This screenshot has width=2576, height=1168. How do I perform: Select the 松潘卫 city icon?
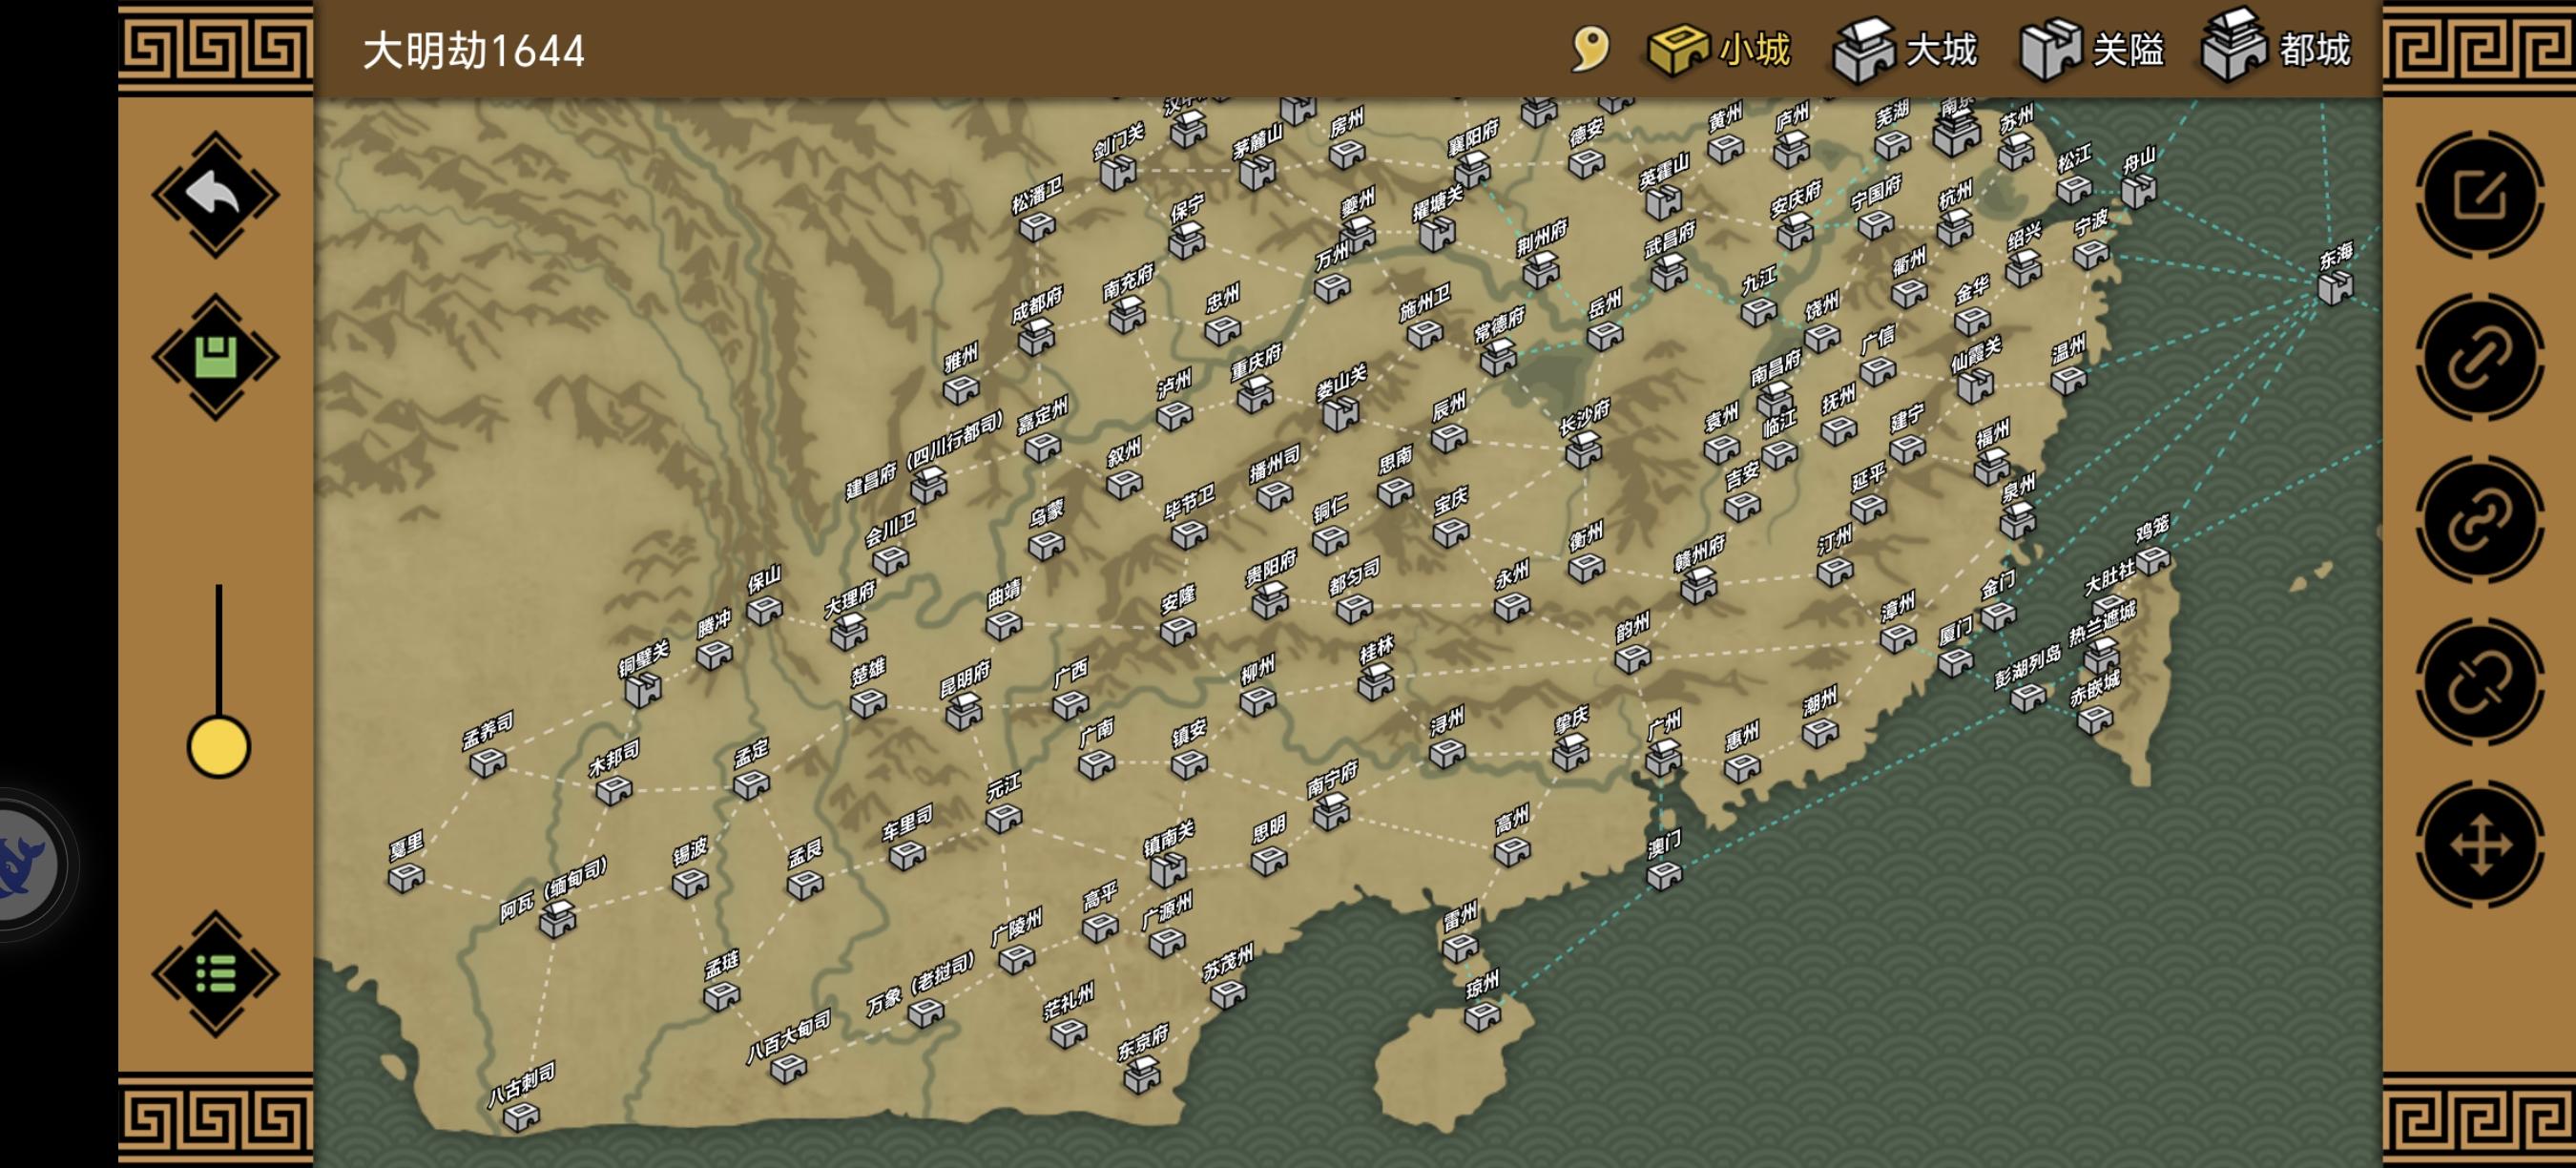pyautogui.click(x=1037, y=227)
